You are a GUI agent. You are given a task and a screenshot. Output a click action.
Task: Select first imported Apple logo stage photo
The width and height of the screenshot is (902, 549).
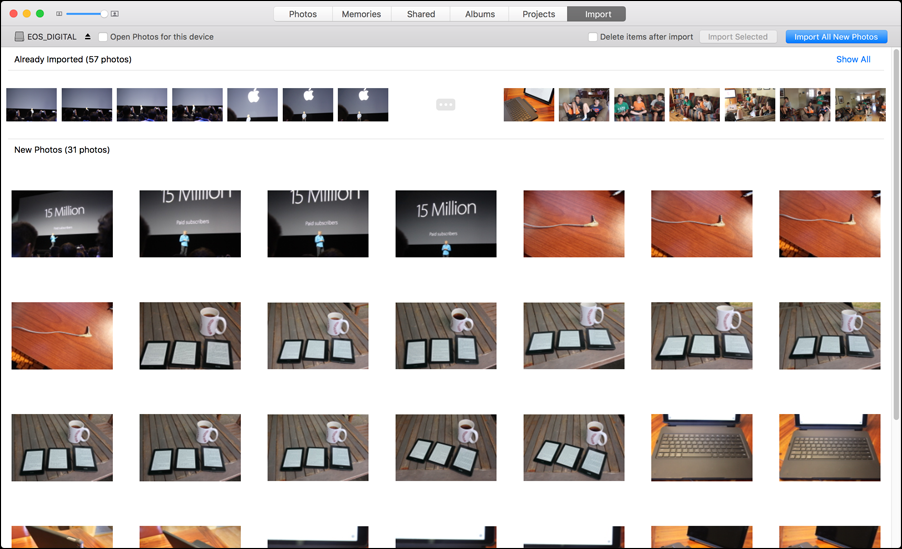pos(253,105)
